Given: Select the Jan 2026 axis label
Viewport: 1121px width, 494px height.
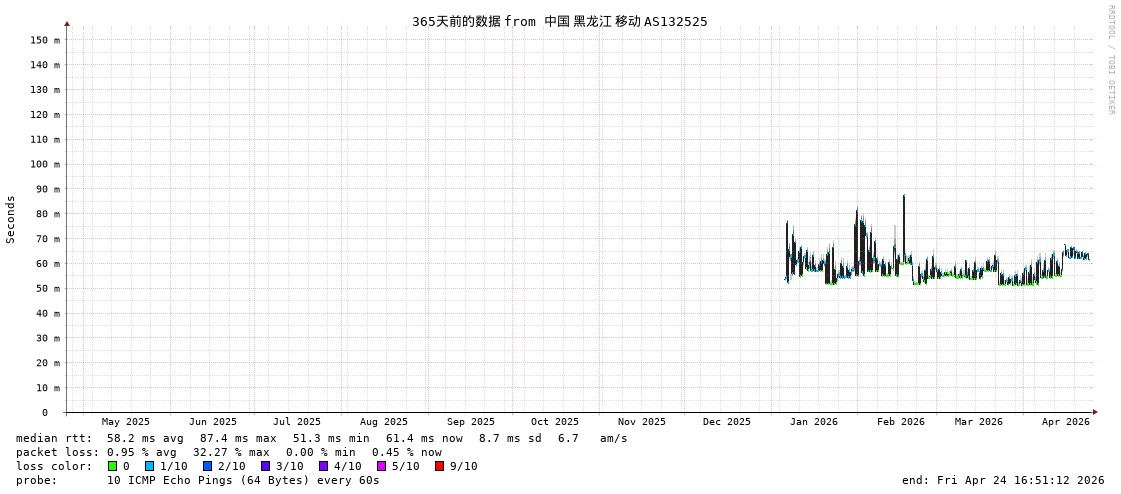Looking at the screenshot, I should coord(813,422).
